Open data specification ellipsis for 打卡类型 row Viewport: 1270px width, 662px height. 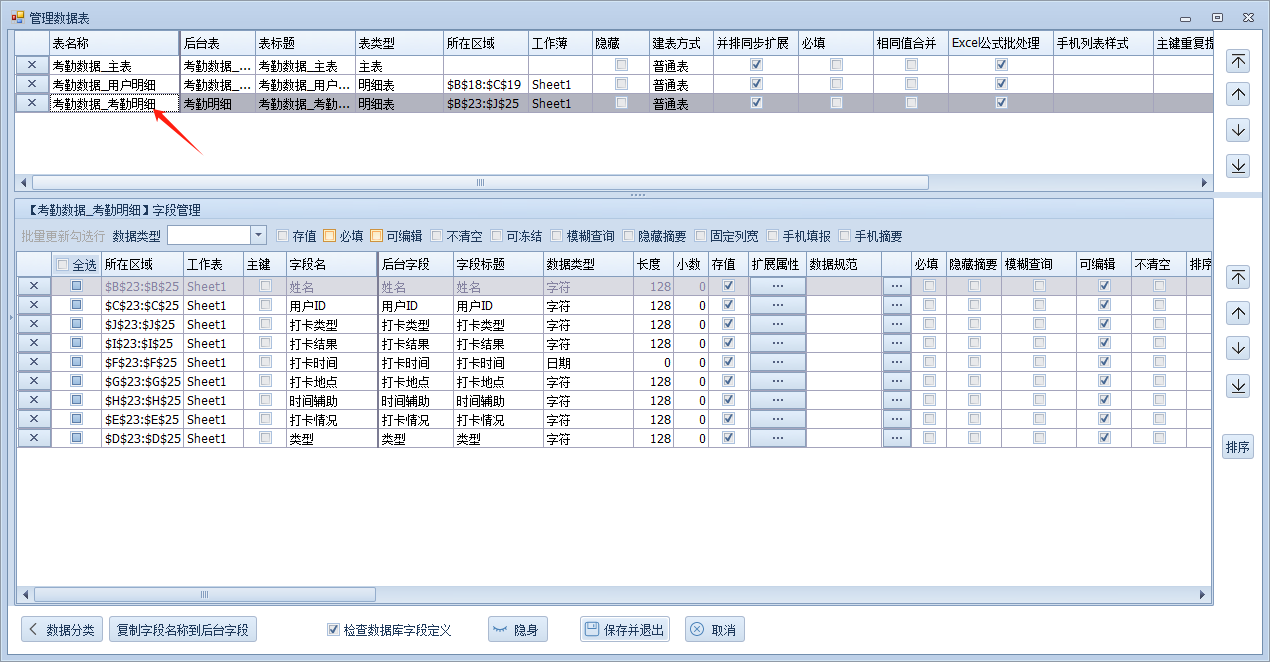[x=896, y=324]
